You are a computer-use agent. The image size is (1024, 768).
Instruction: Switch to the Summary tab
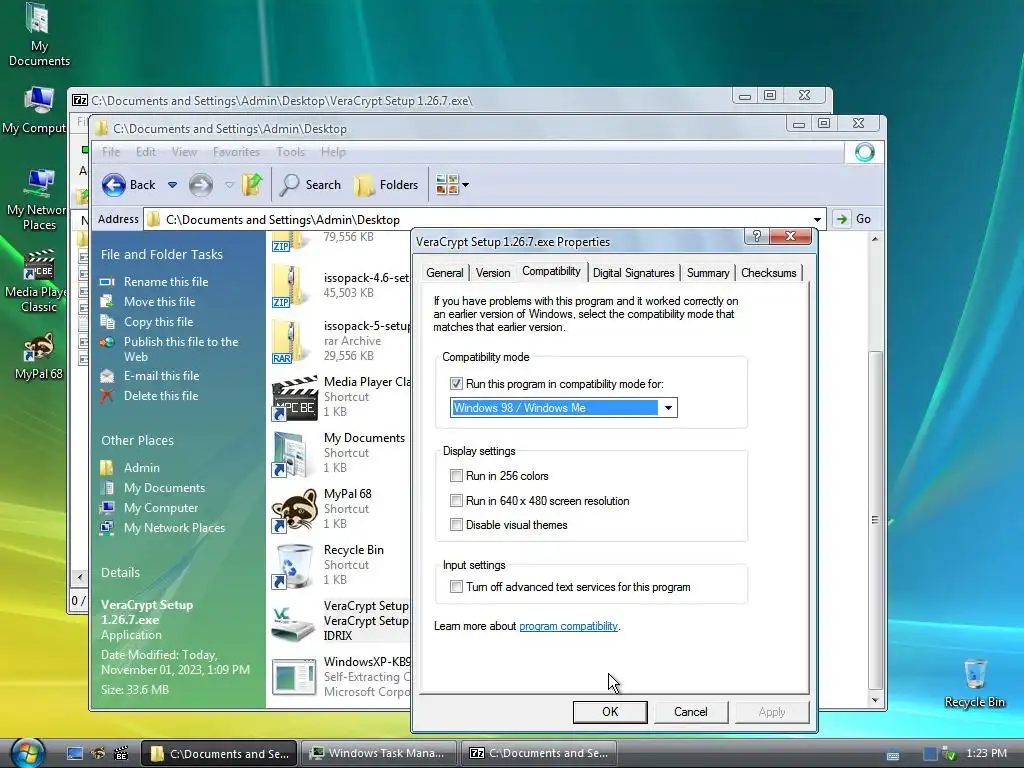pyautogui.click(x=708, y=273)
